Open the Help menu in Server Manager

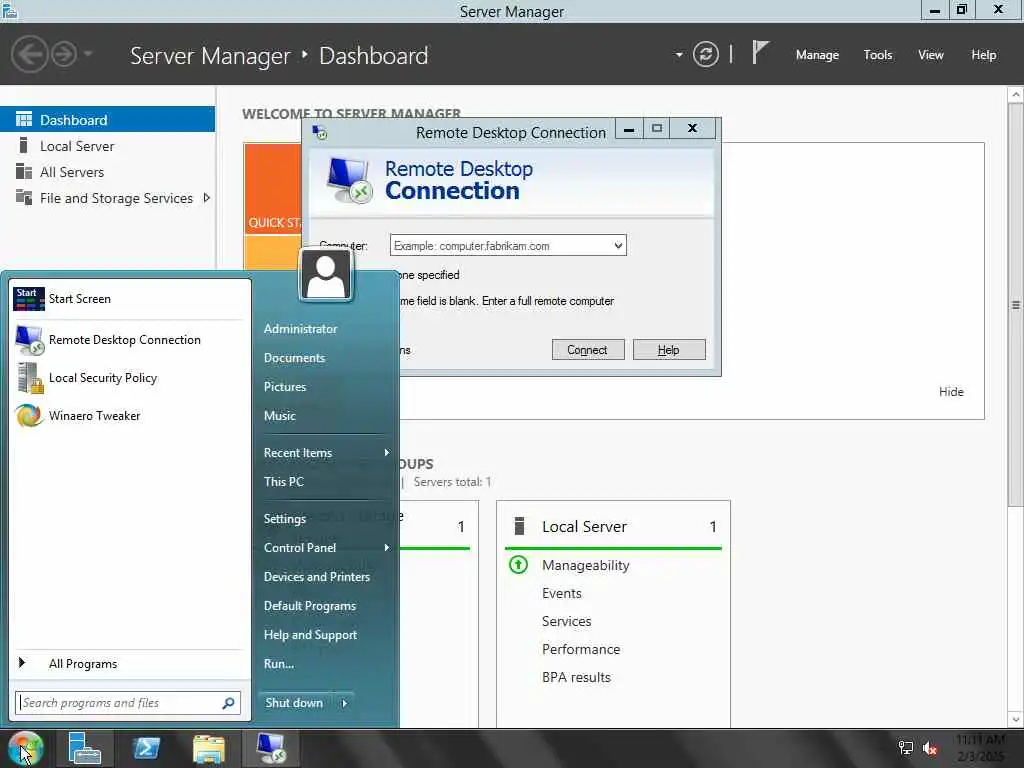983,55
